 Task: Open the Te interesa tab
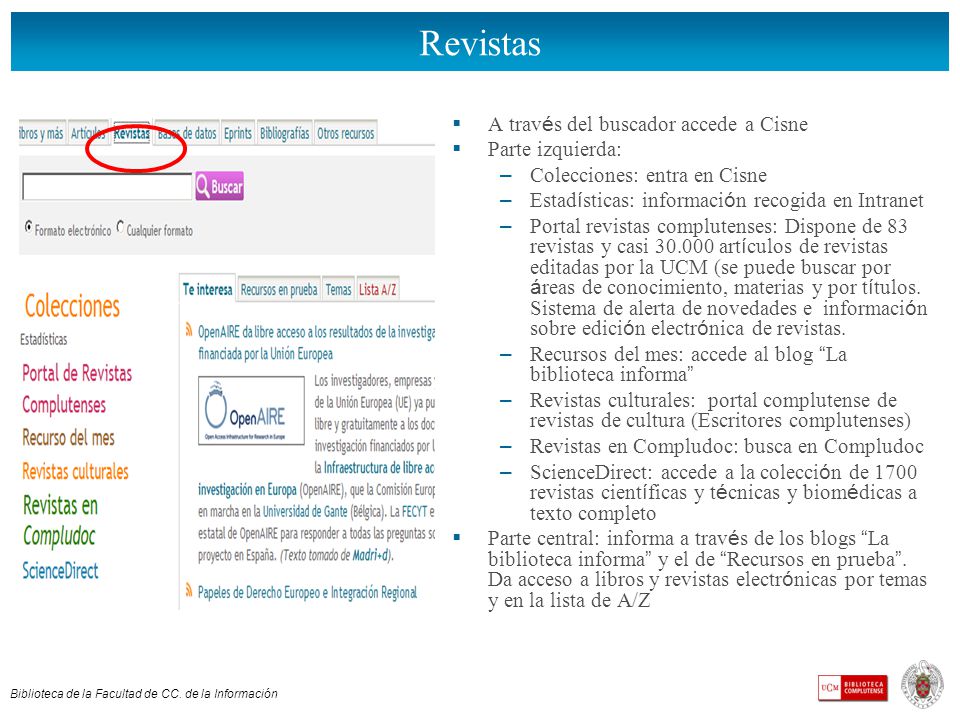208,289
